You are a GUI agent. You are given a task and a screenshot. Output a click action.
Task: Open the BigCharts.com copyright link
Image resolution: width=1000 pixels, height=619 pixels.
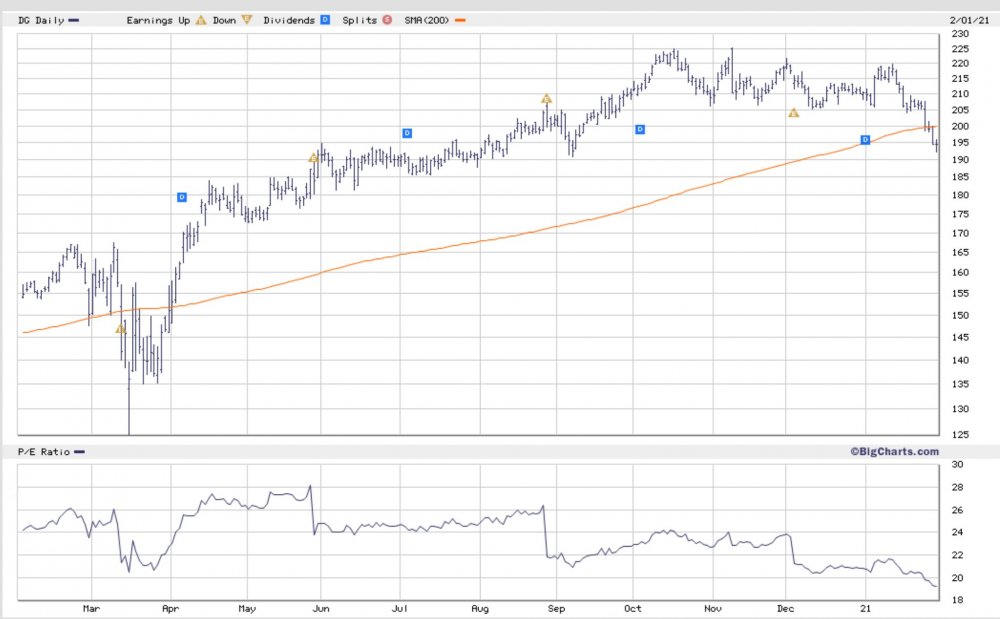[x=895, y=451]
